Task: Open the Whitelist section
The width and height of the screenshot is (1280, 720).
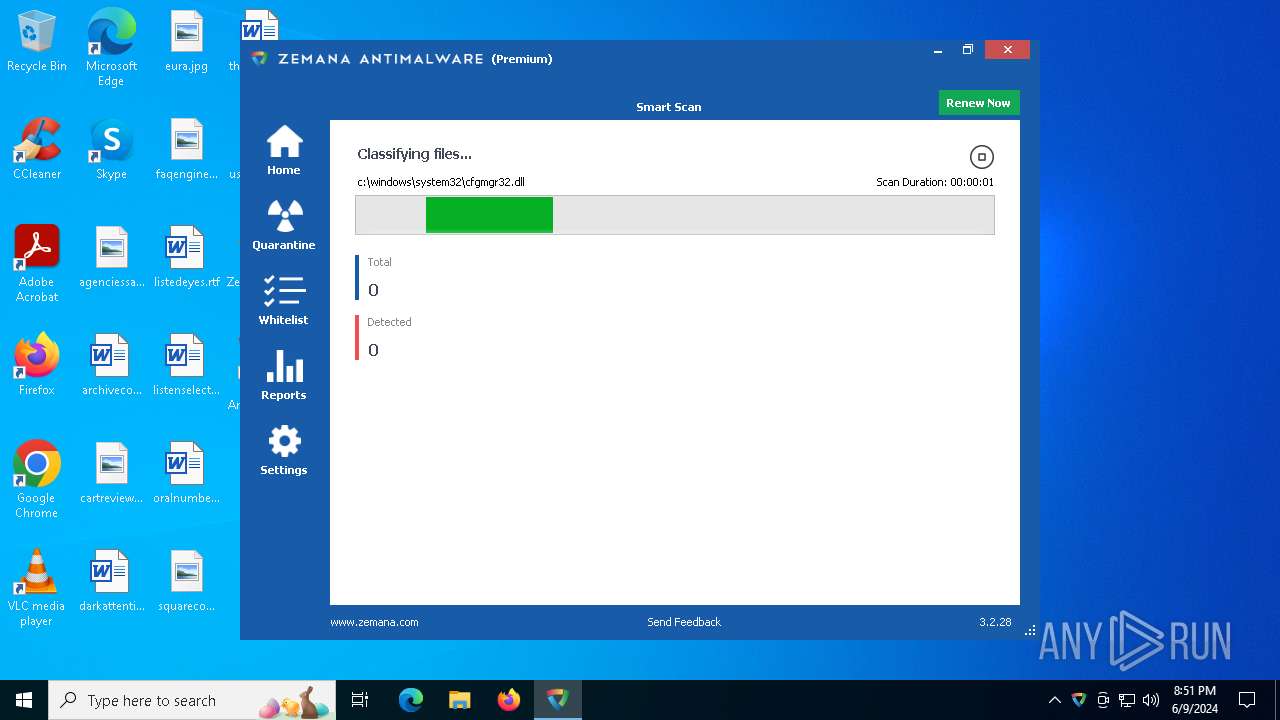Action: (x=284, y=301)
